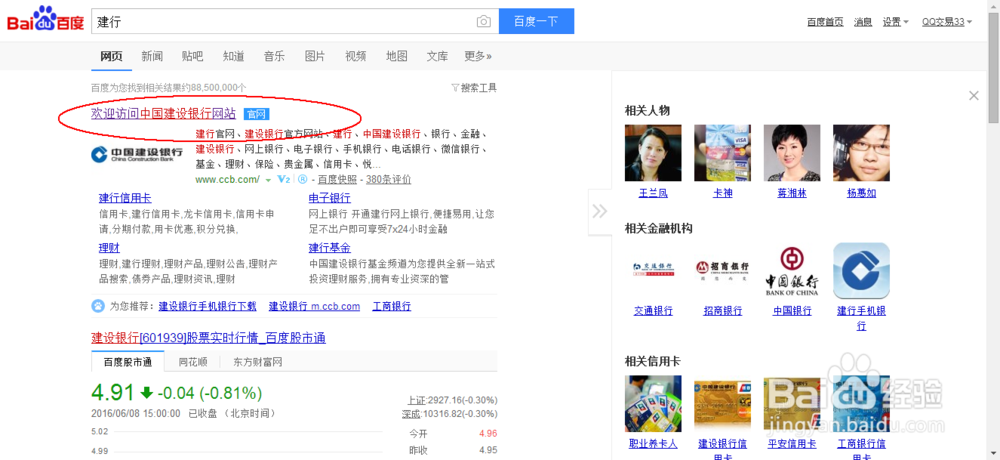Click the 招商银行 logo image
This screenshot has width=1000, height=460.
tap(723, 271)
